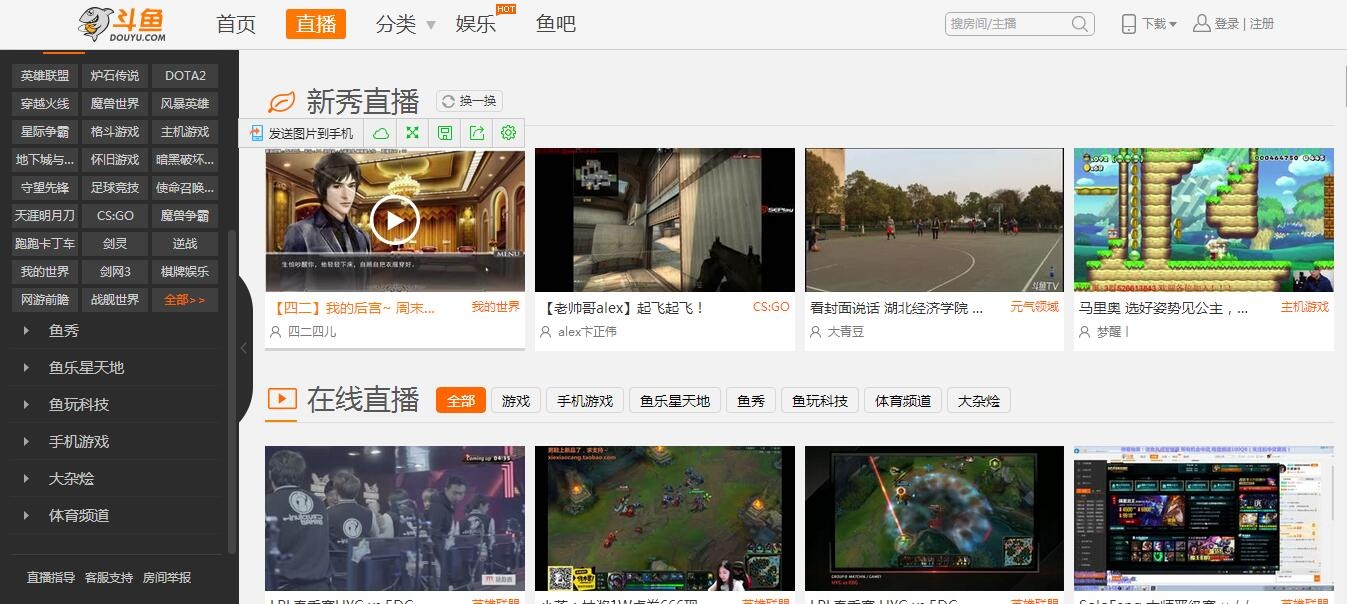
Task: Click the 守望先锋 game tag
Action: click(x=45, y=188)
